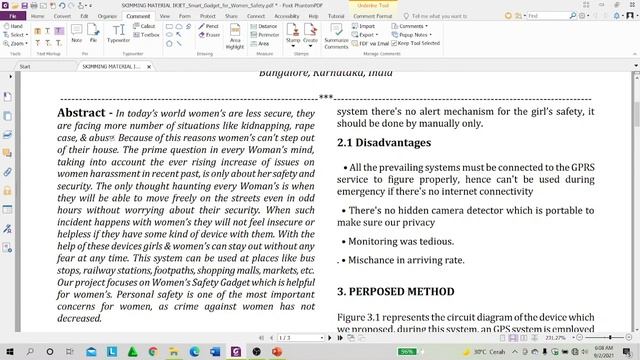
Task: Print the document from quick access toolbar
Action: click(x=34, y=5)
